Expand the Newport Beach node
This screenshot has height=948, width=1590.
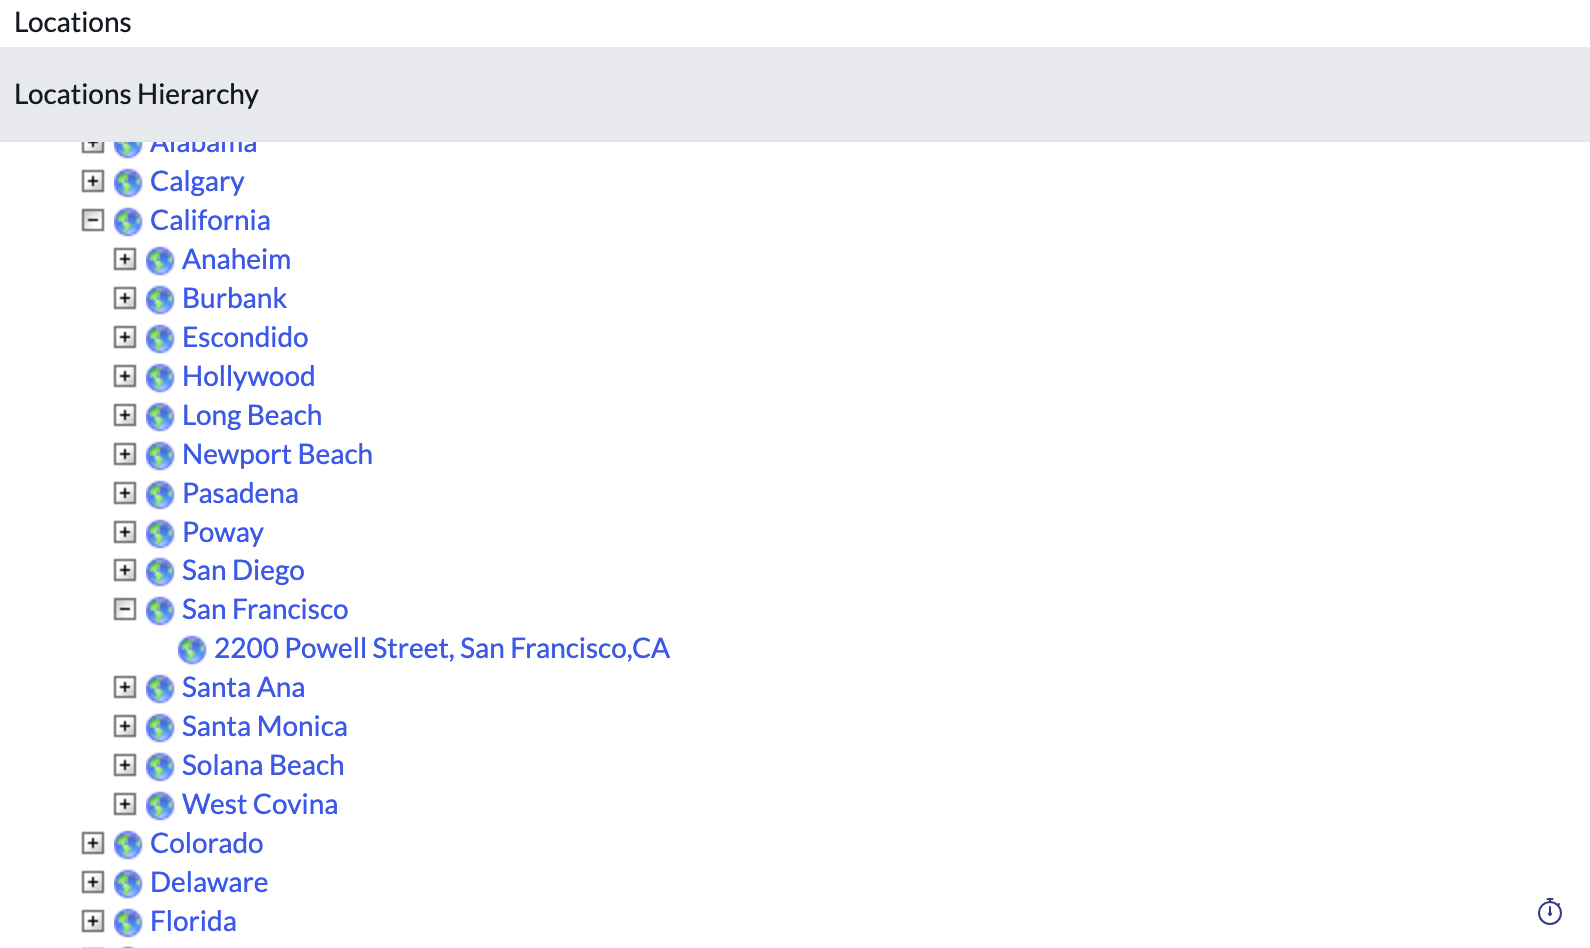125,454
